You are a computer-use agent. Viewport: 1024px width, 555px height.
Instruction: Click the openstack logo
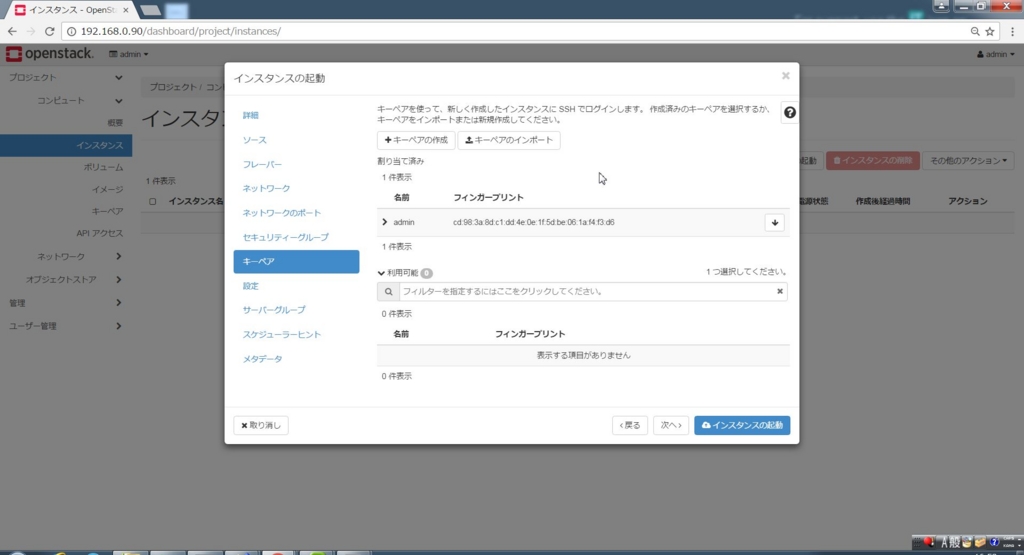point(50,54)
